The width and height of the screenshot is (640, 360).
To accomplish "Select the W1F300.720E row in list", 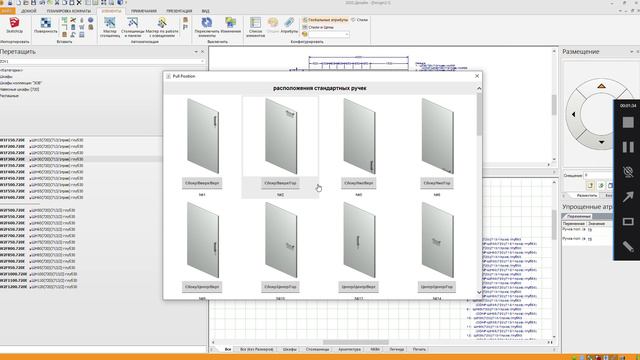I will click(x=82, y=159).
